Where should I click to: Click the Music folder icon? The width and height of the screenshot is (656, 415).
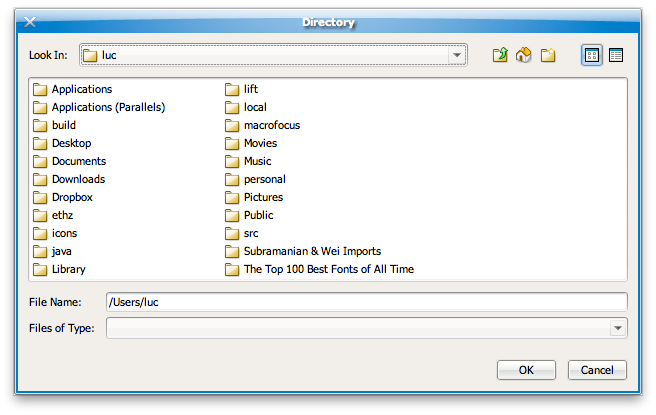[x=232, y=161]
